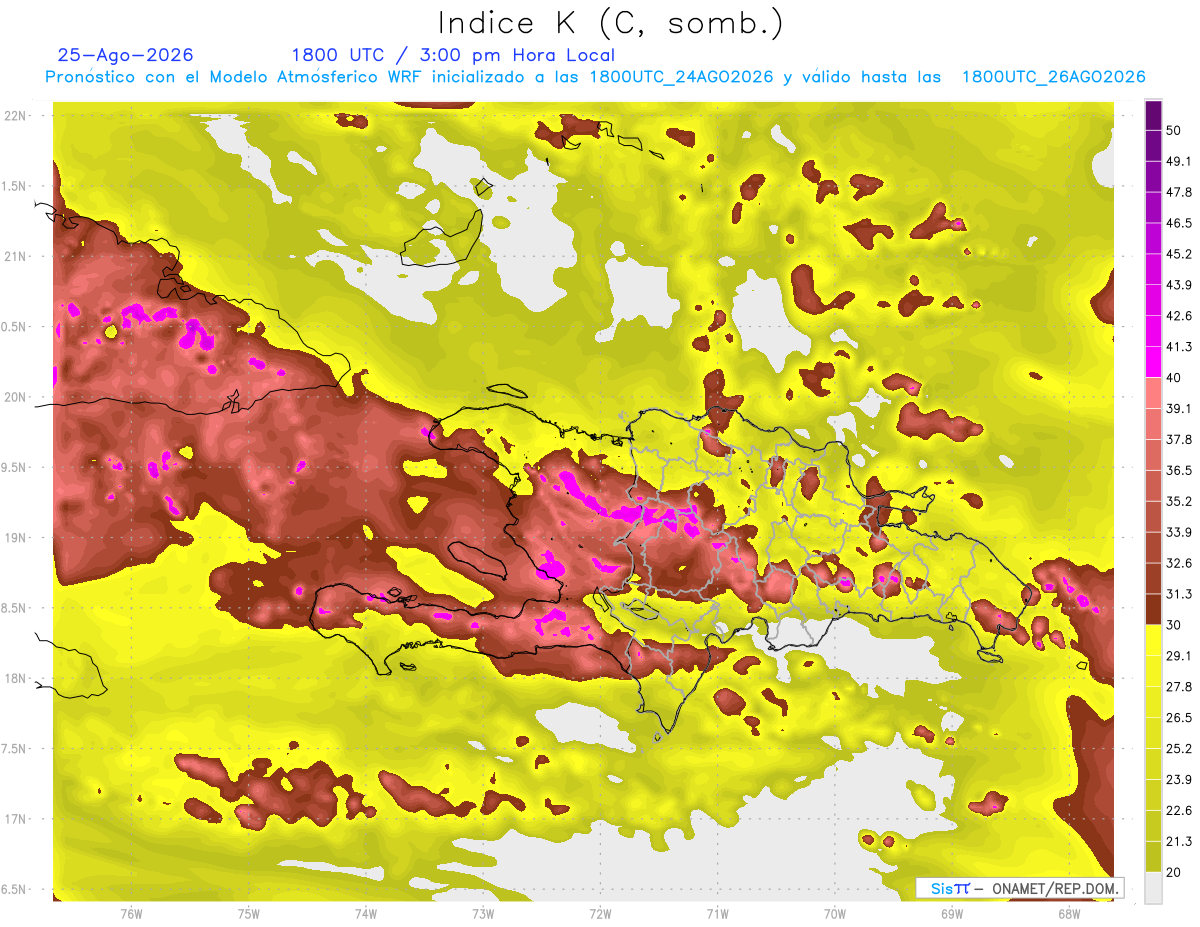Click the colorbar value '29.1'
The image size is (1200, 927).
click(1178, 655)
